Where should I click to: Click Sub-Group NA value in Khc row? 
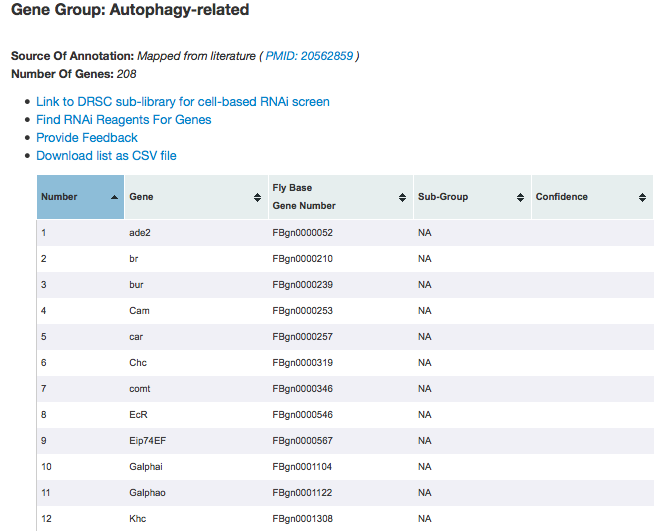pyautogui.click(x=424, y=519)
